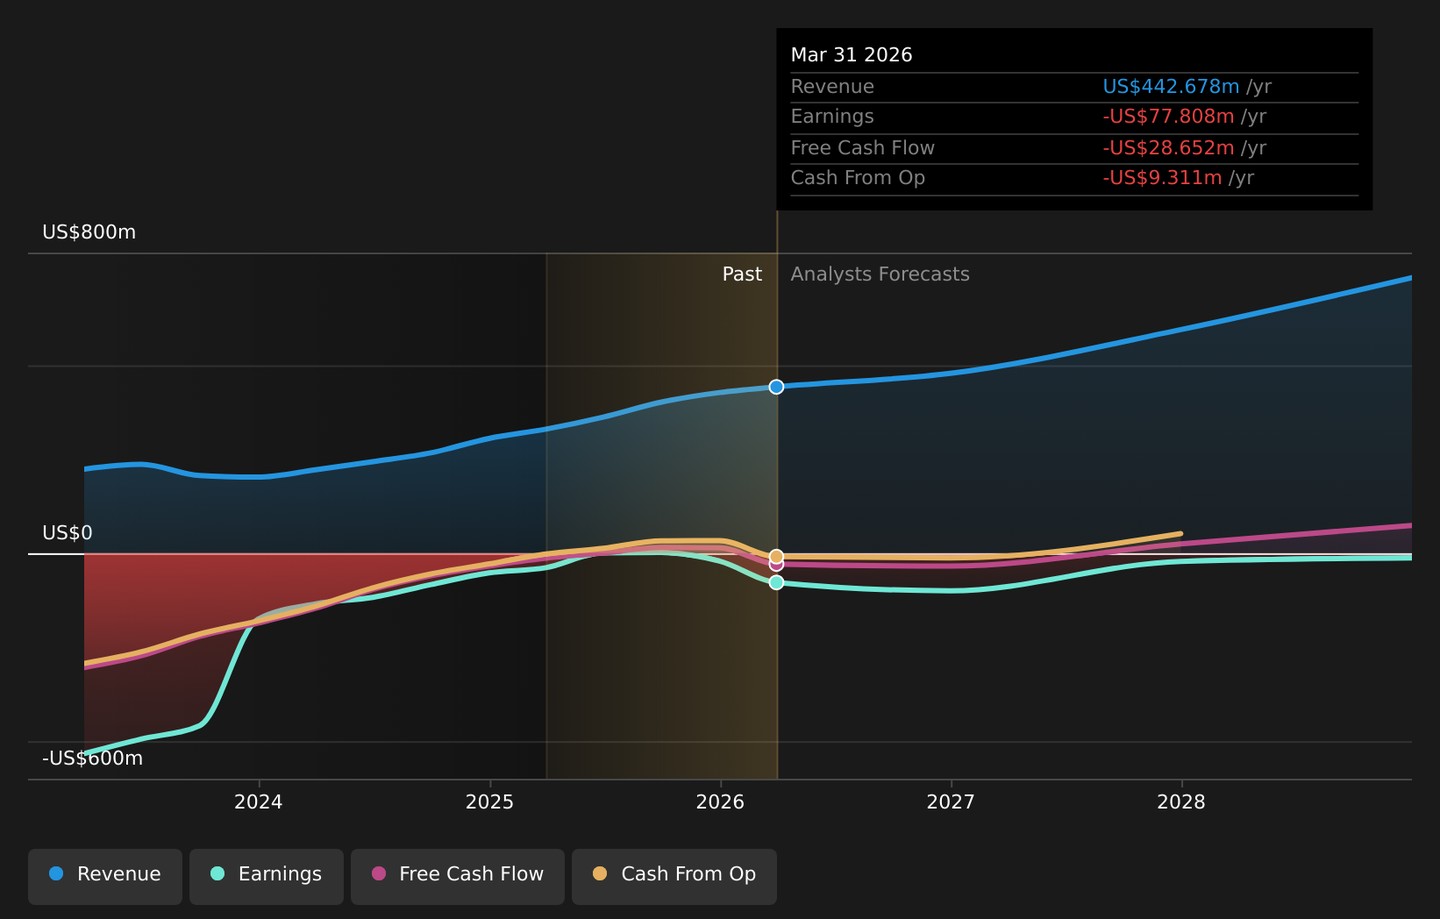Screen dimensions: 1440x919
Task: Click the Earnings row label in tooltip
Action: 832,117
